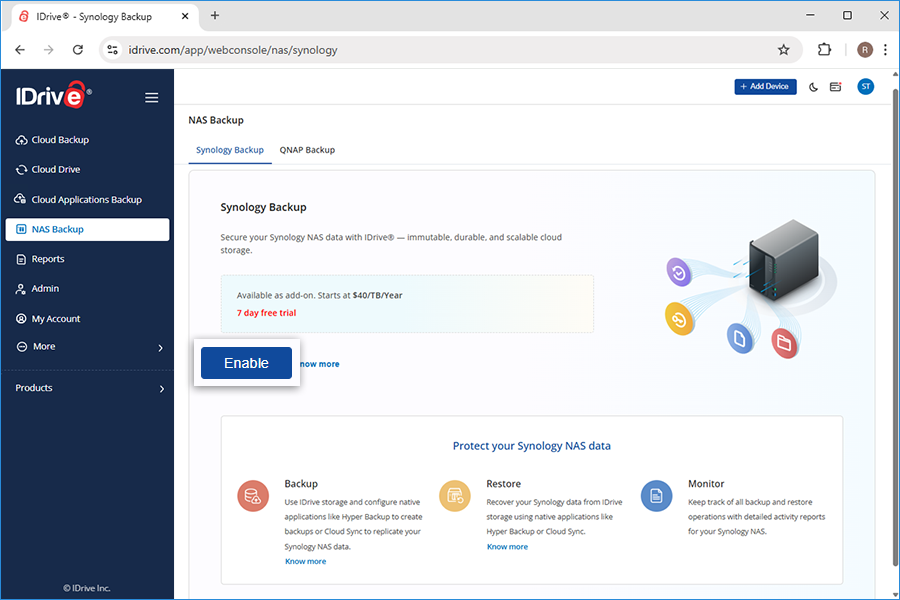900x600 pixels.
Task: Click the Products label in sidebar
Action: [34, 388]
